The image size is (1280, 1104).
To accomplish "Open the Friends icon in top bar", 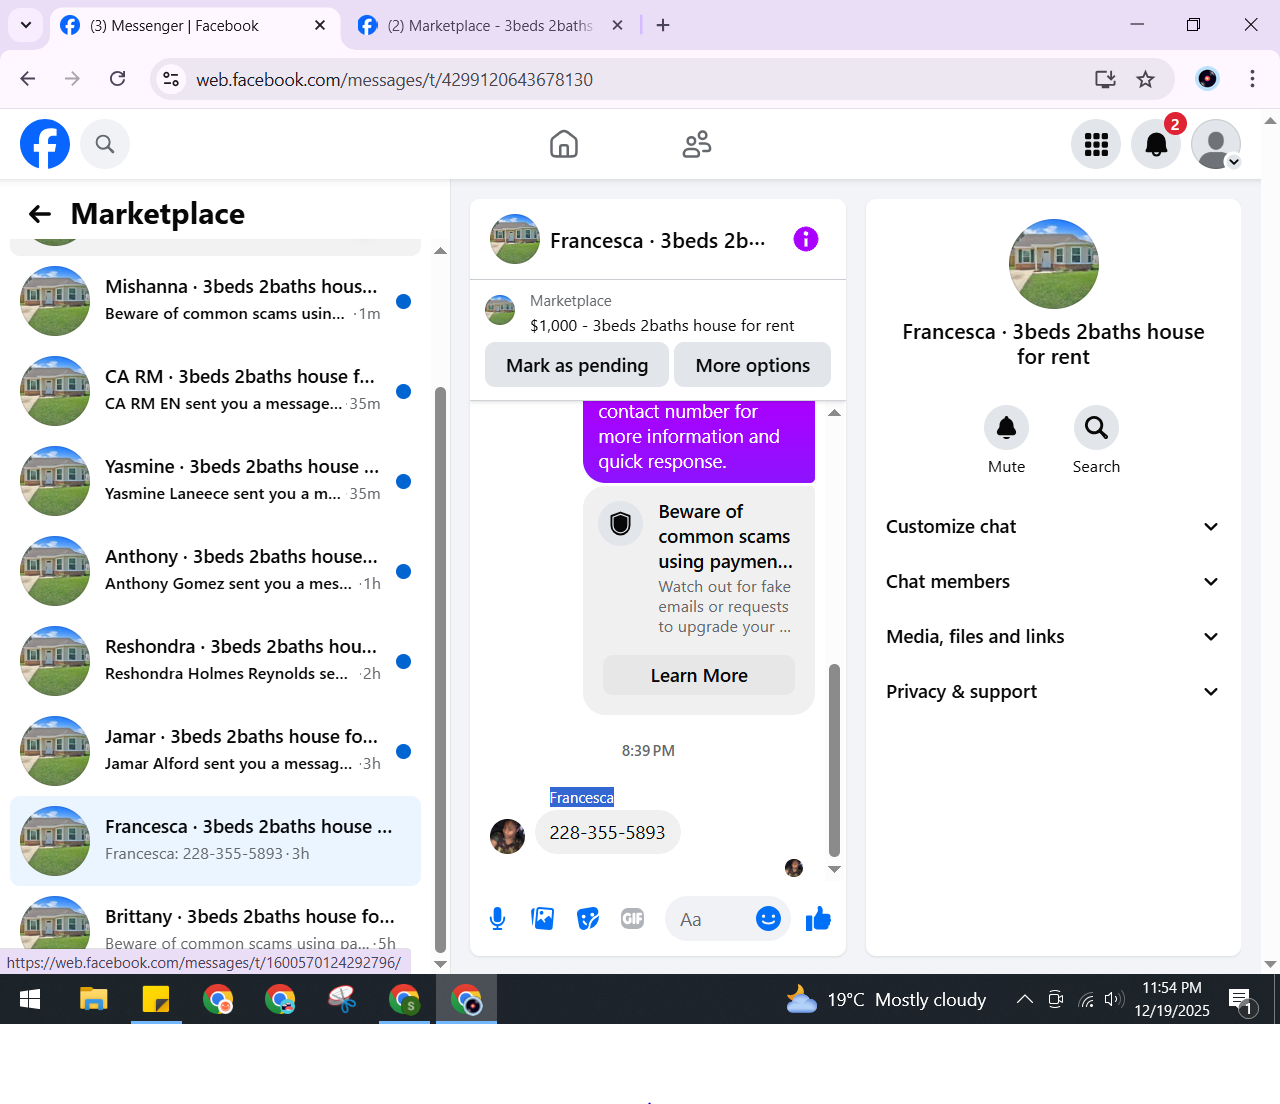I will coord(697,144).
